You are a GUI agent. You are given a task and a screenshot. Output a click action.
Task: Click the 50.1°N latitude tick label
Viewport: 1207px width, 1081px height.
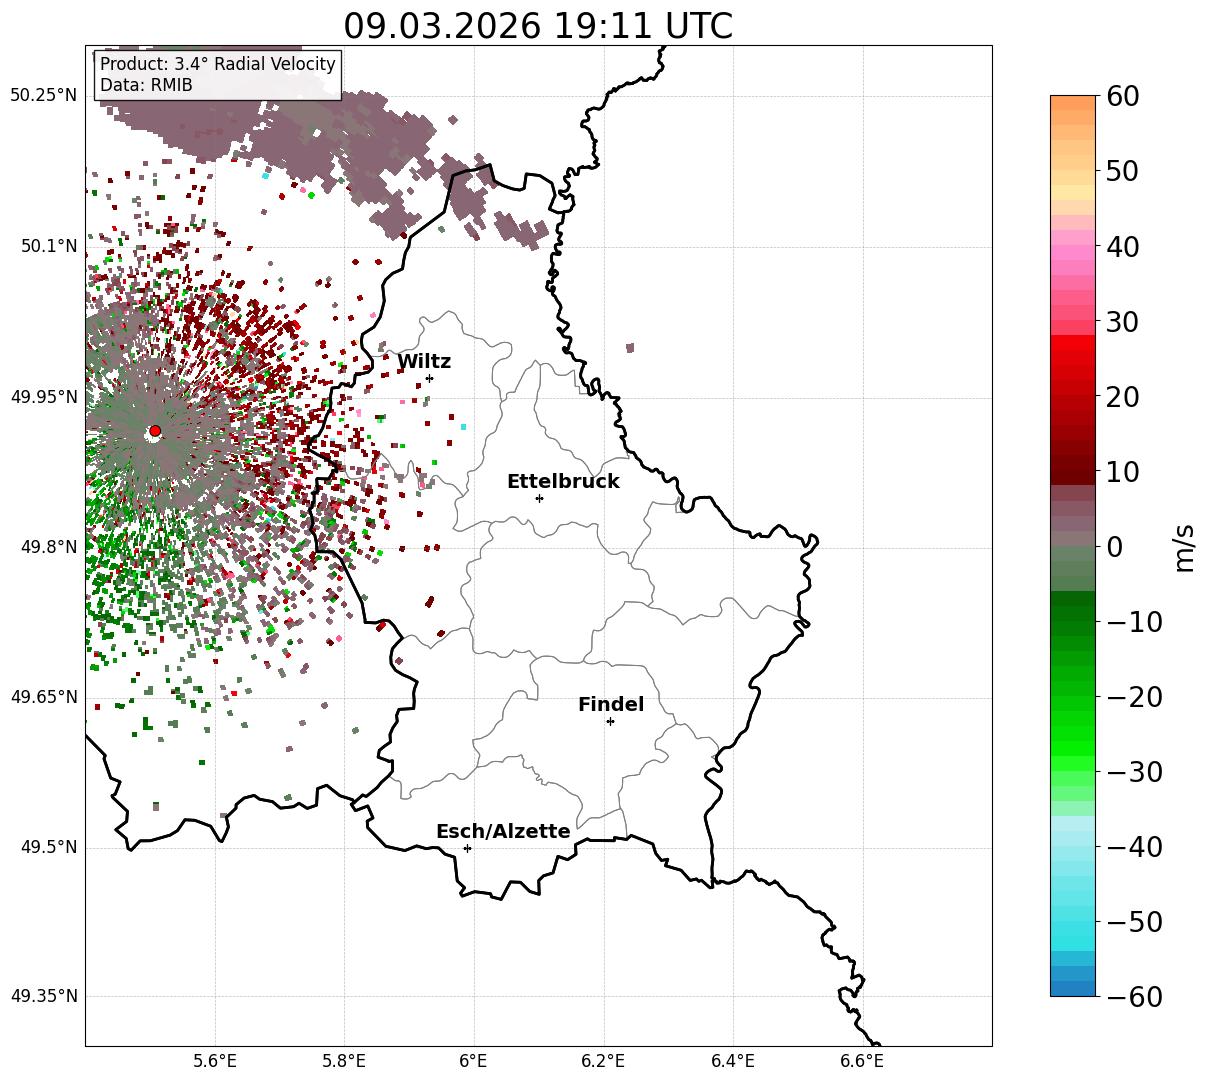(48, 246)
